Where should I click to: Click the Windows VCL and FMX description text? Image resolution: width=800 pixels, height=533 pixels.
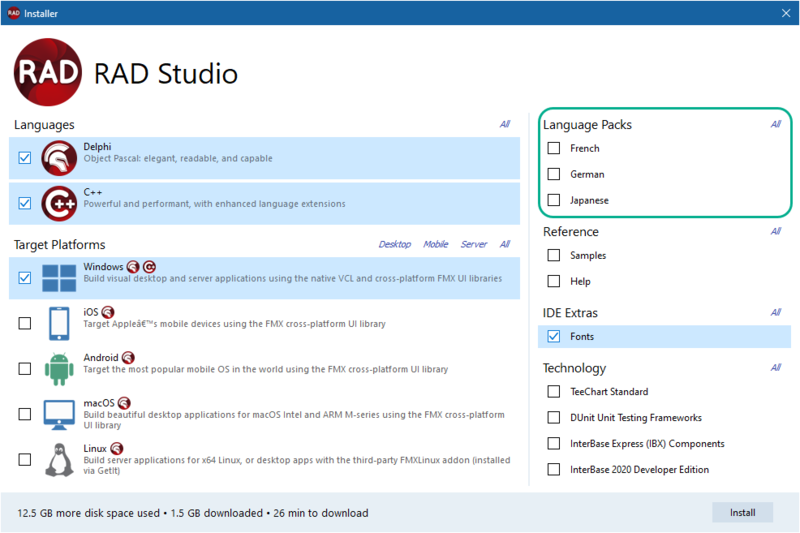[293, 278]
